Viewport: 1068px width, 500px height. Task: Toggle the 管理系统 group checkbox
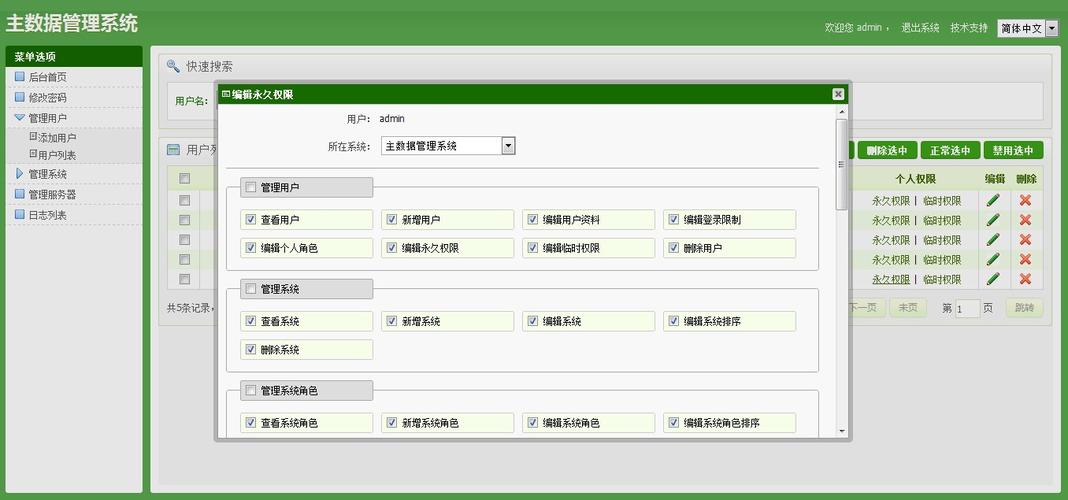250,289
